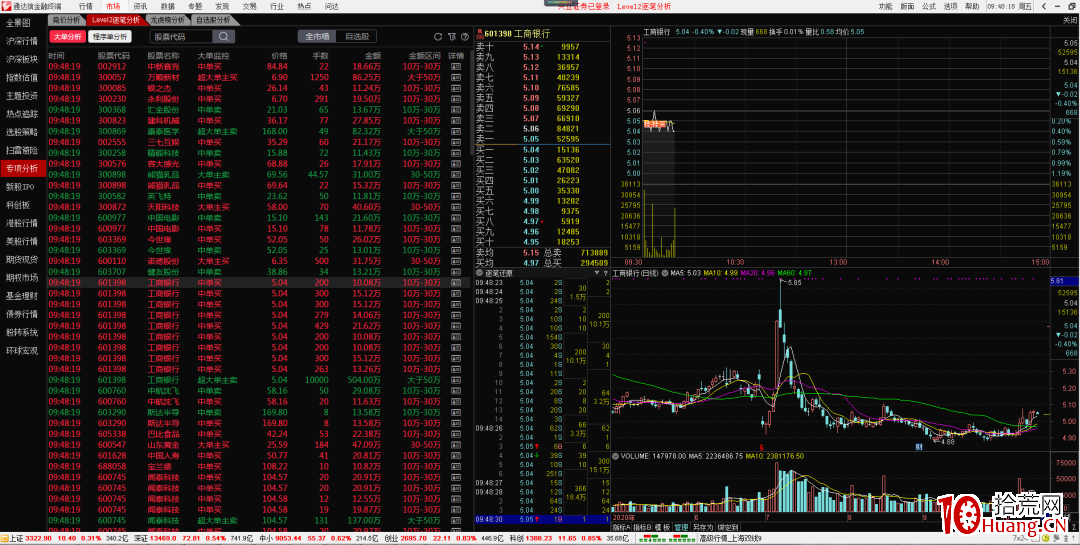Switch filter to 自选股
The width and height of the screenshot is (1080, 545).
[x=357, y=37]
